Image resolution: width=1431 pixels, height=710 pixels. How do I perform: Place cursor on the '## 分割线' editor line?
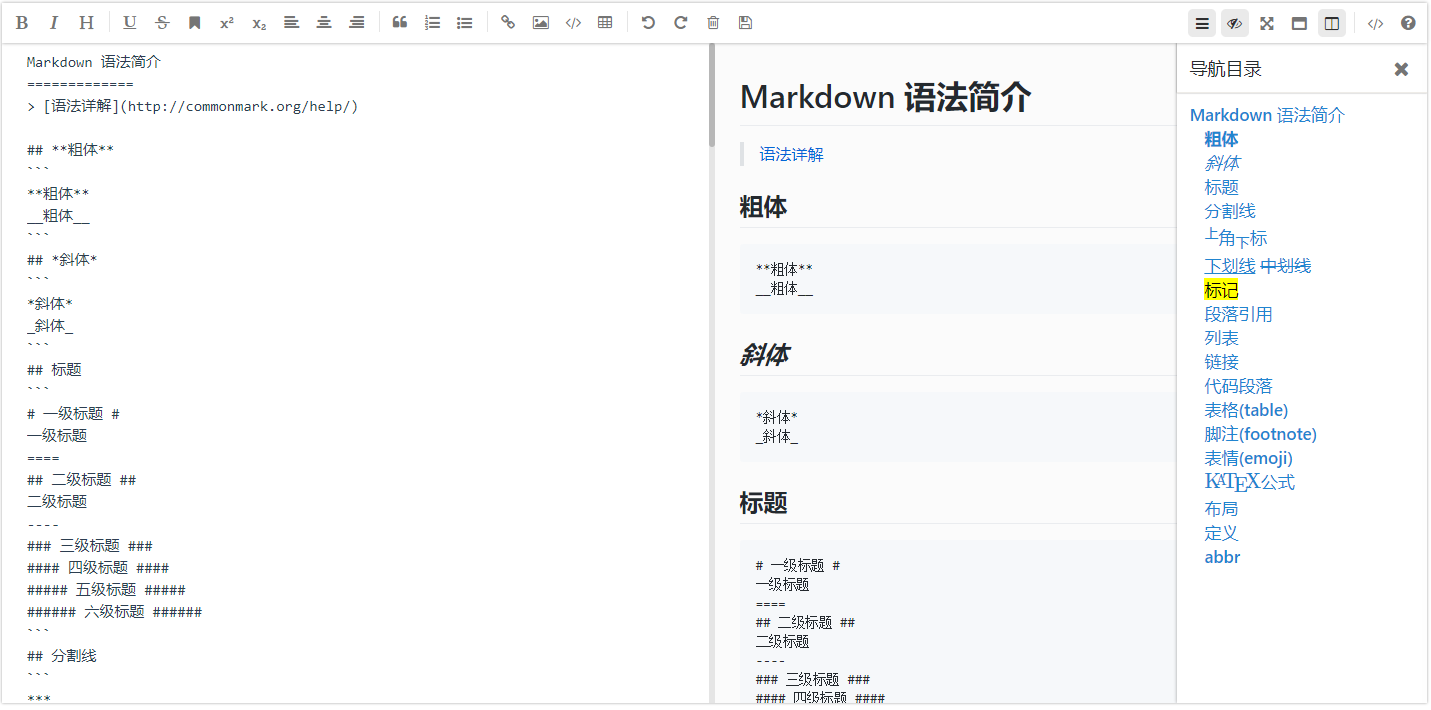point(62,656)
